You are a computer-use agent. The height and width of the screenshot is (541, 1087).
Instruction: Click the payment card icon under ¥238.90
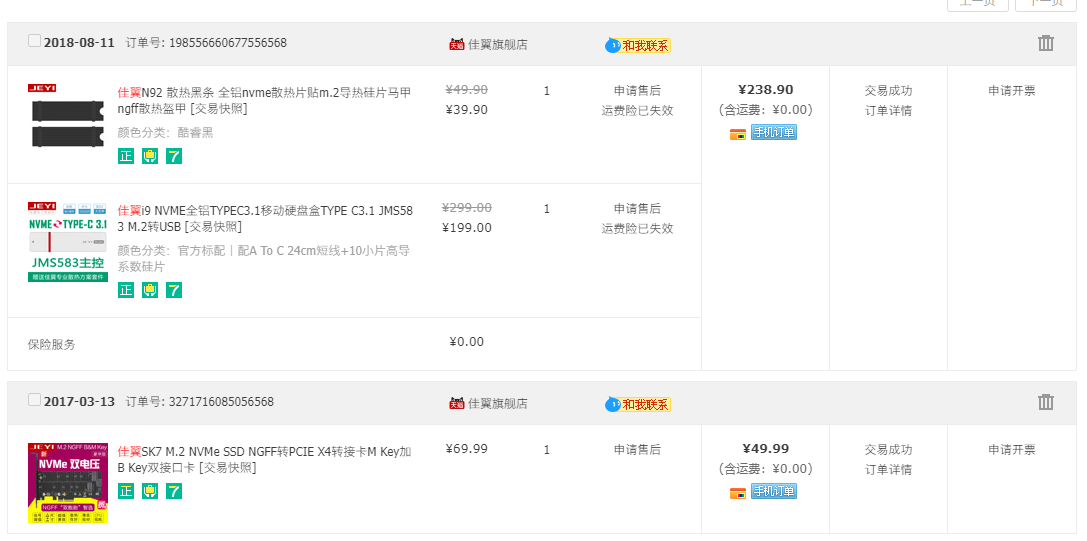(738, 134)
